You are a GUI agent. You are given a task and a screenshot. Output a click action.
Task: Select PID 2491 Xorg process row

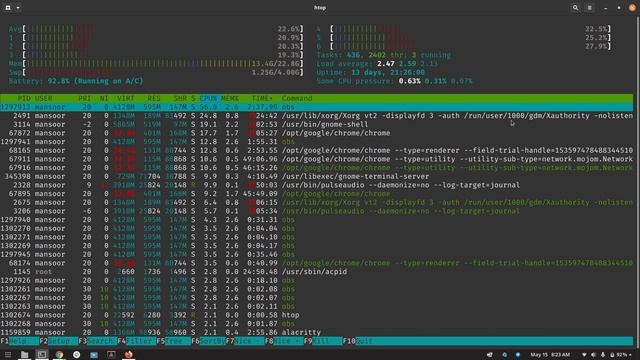pyautogui.click(x=316, y=116)
